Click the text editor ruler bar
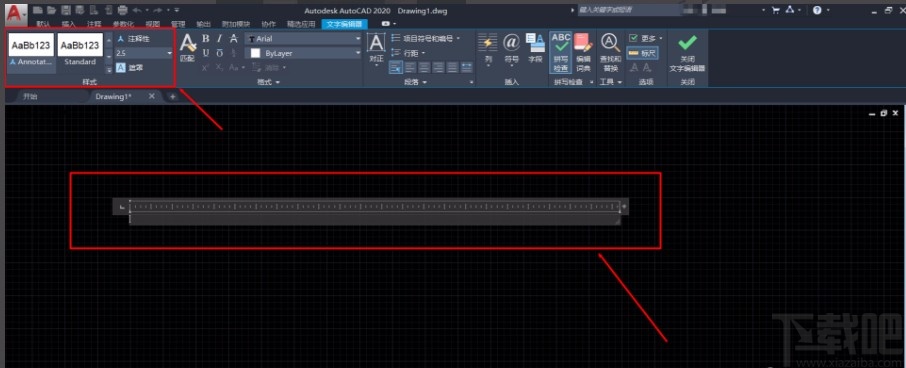 [x=375, y=206]
